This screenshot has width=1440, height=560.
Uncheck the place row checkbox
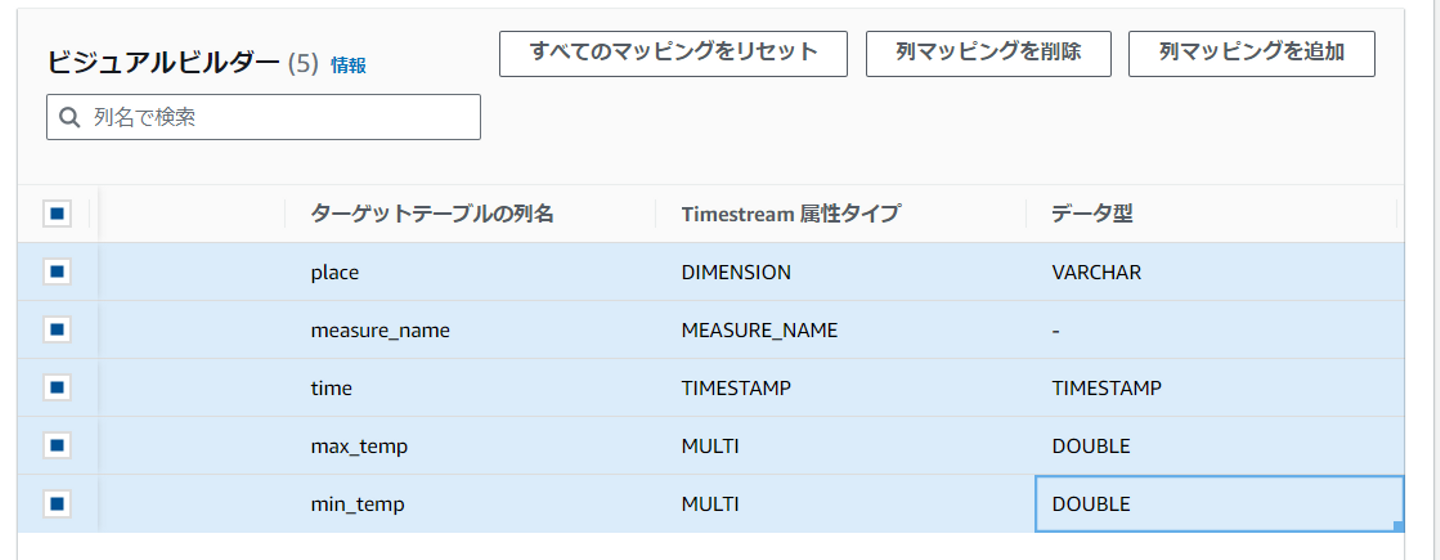click(57, 272)
